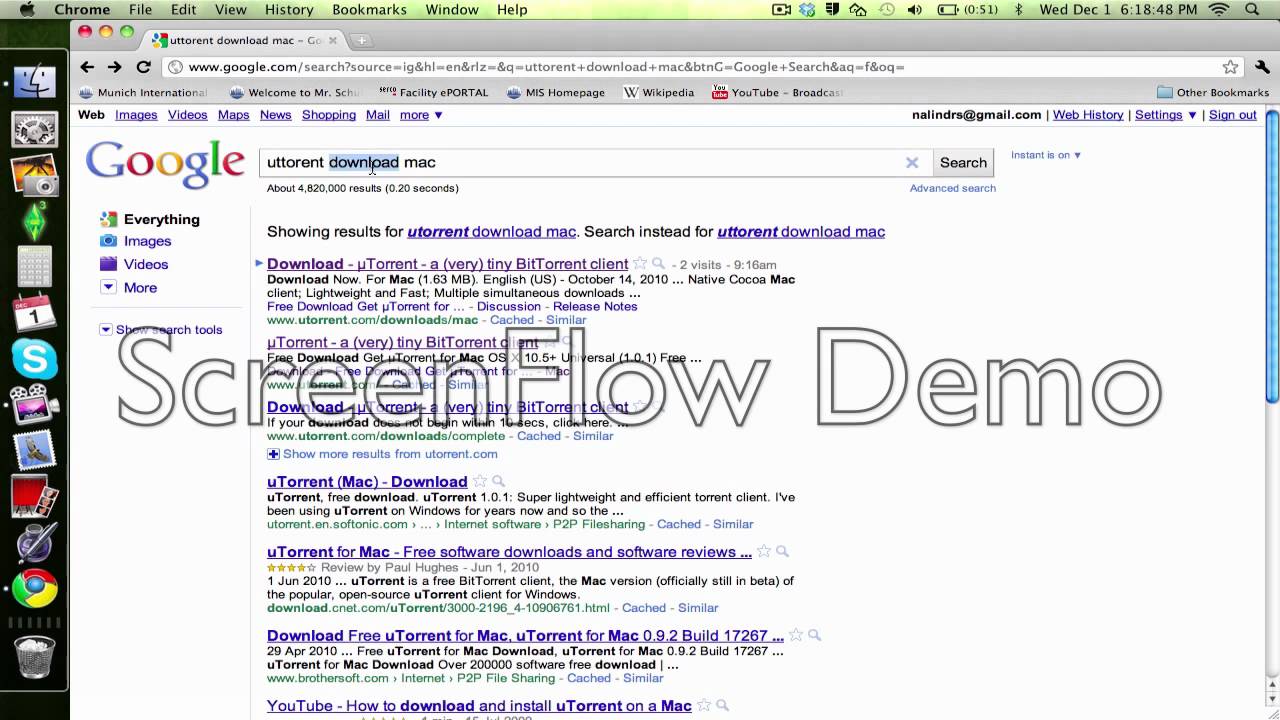
Task: Preview the brothersoft result with its magnifier
Action: (x=814, y=636)
